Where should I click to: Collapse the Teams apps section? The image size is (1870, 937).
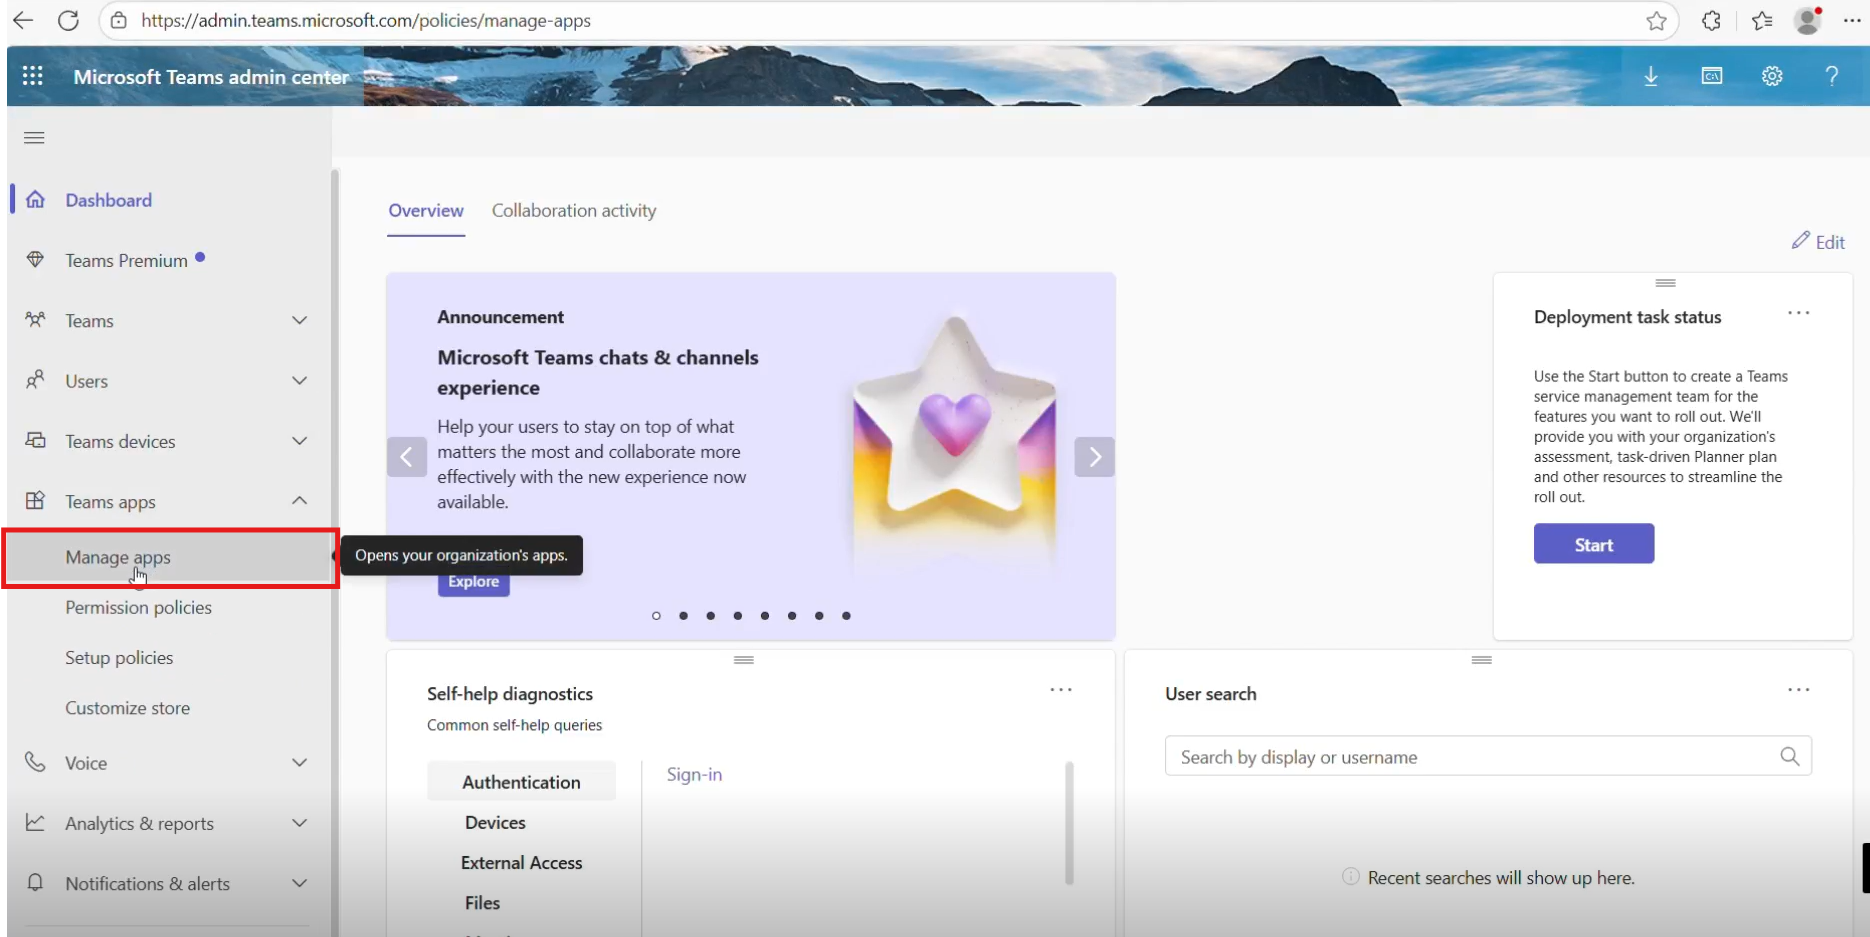pyautogui.click(x=299, y=501)
